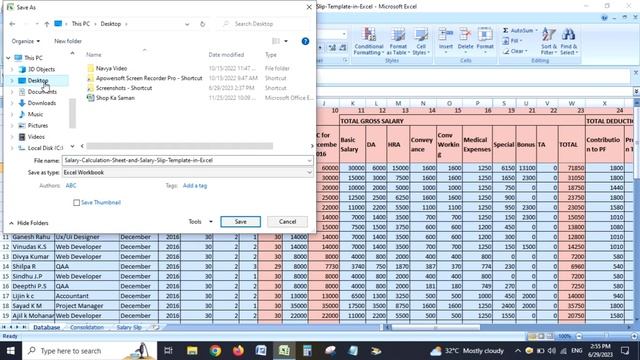Screen dimensions: 640x360
Task: Select 3D Objects in the navigation tree
Action: pos(41,69)
